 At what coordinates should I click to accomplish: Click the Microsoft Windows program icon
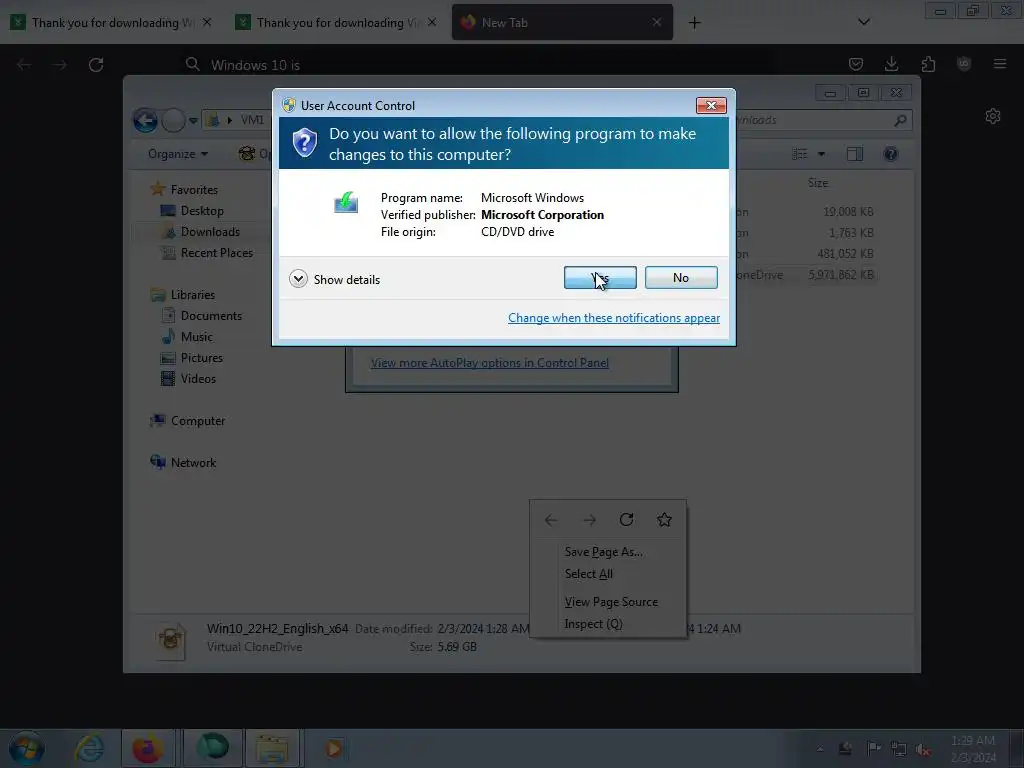(x=345, y=202)
